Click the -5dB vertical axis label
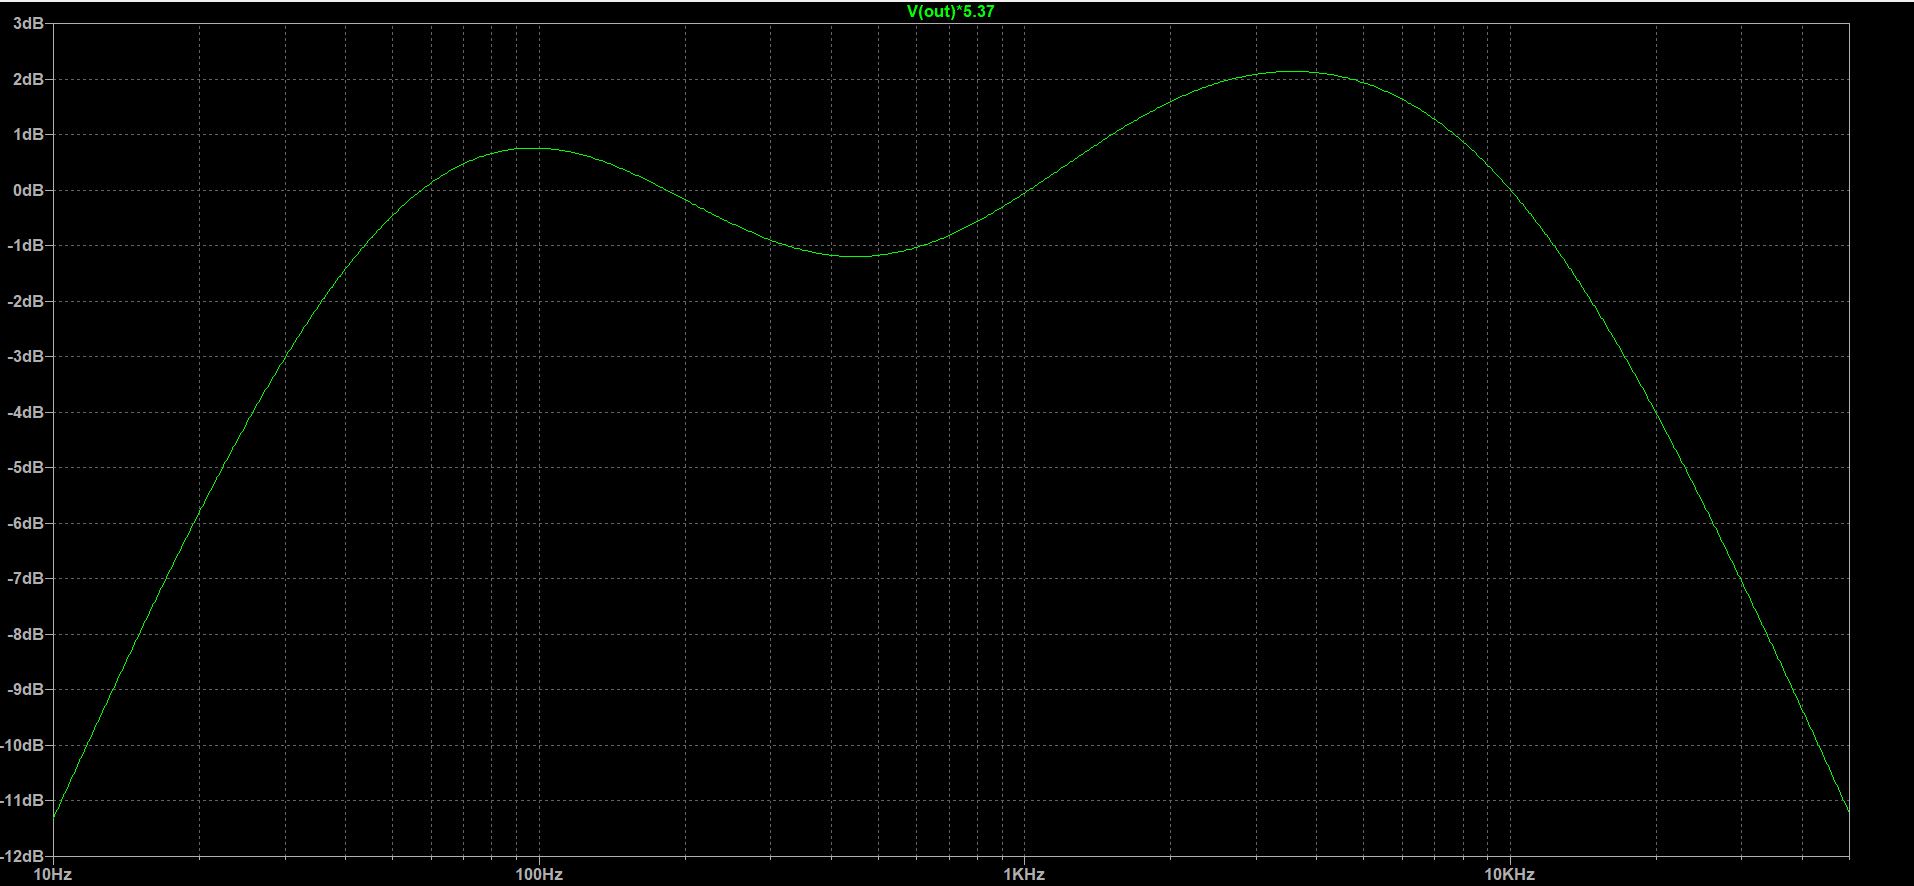The image size is (1914, 886). (25, 467)
